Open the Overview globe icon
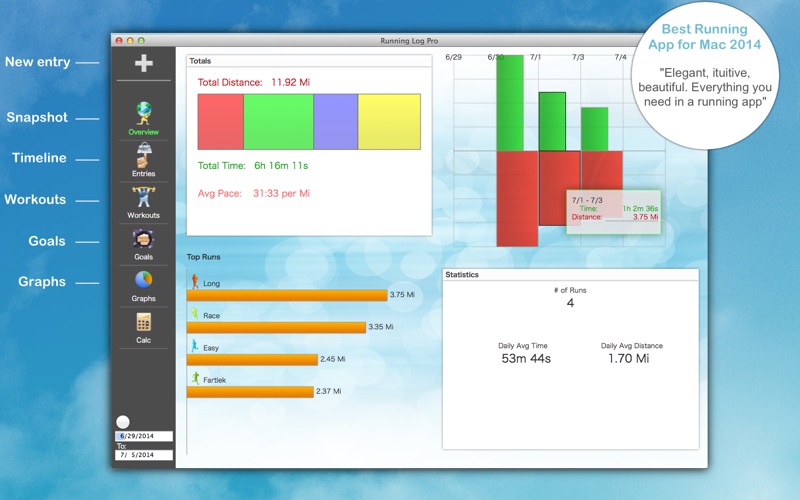This screenshot has width=800, height=500. pyautogui.click(x=143, y=113)
